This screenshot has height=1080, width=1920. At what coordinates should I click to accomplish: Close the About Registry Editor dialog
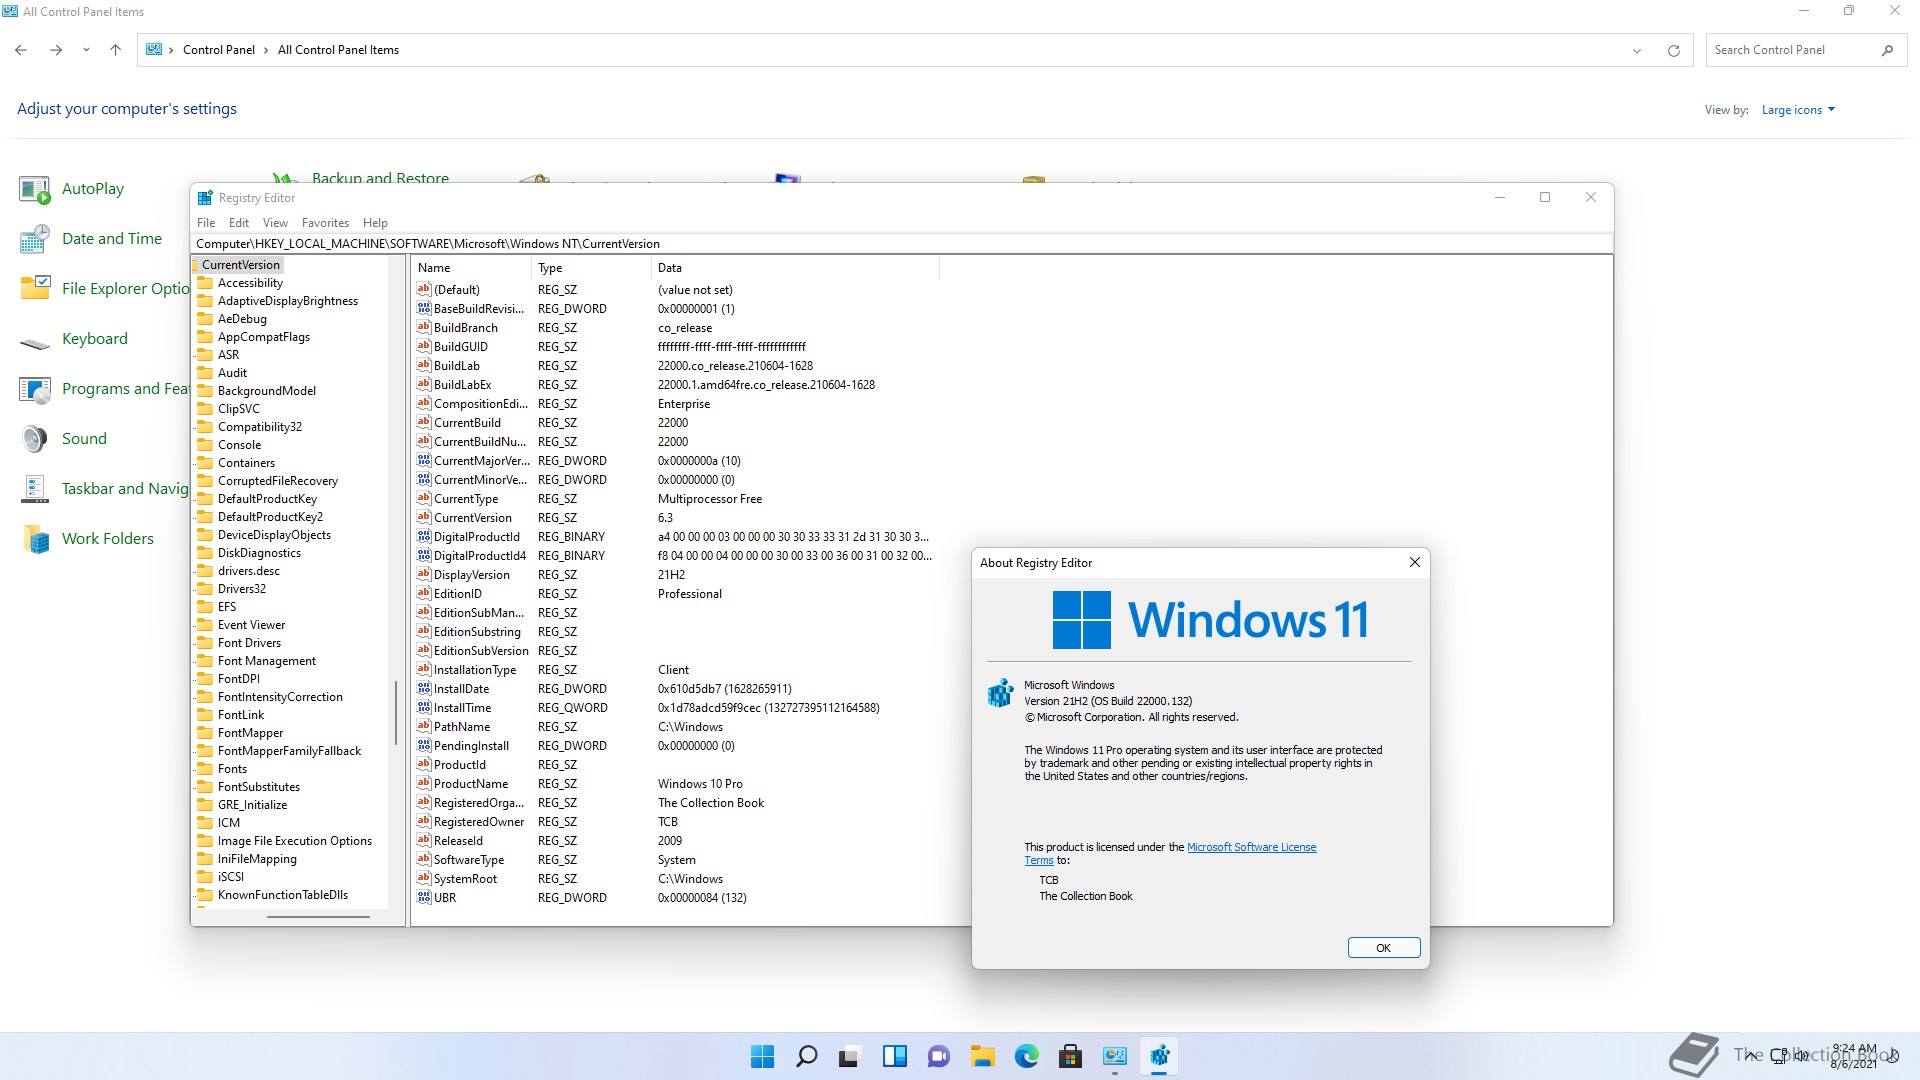(1414, 563)
